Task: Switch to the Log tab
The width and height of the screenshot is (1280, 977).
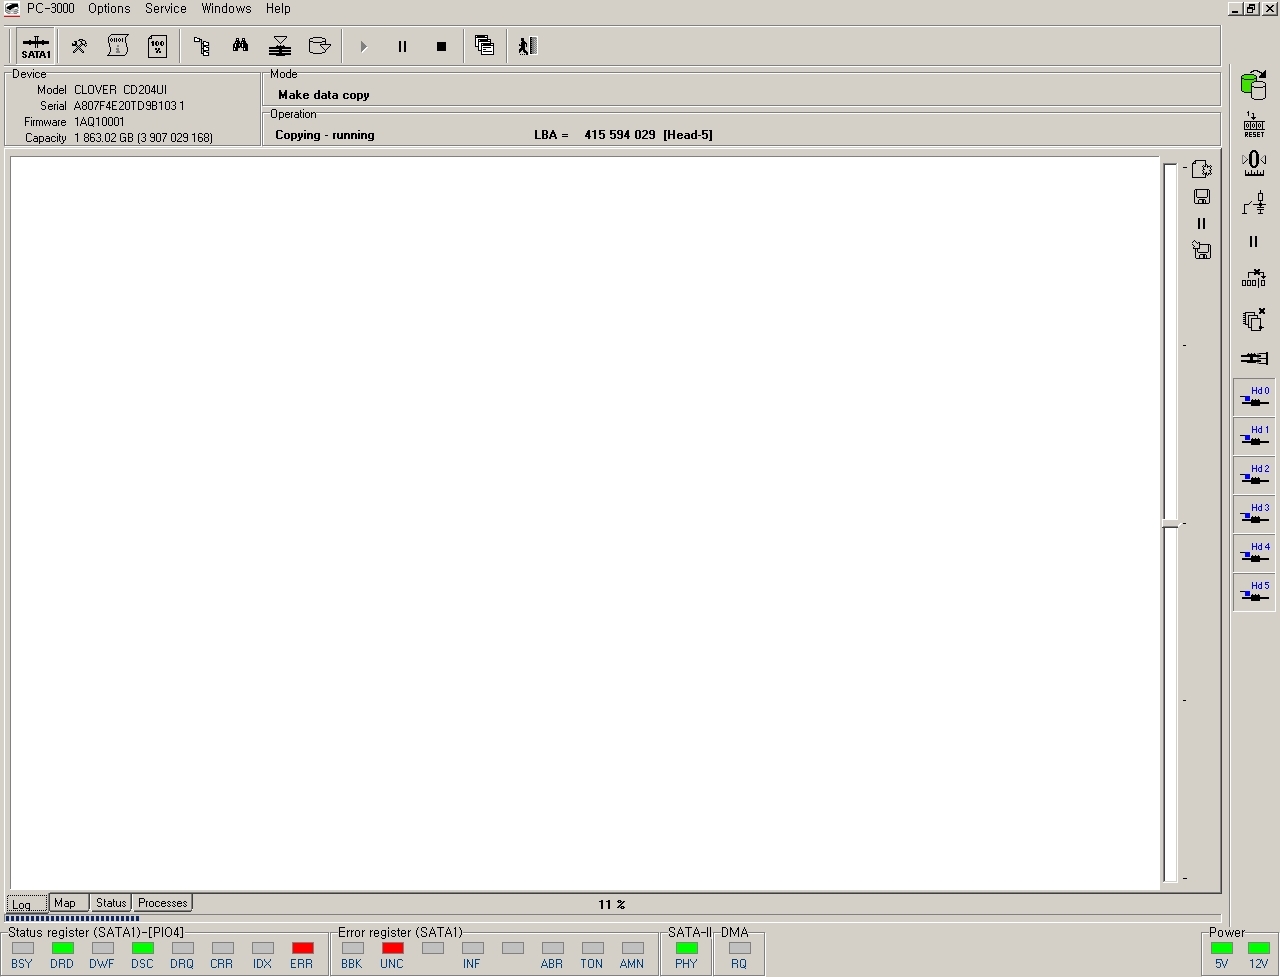Action: 26,904
